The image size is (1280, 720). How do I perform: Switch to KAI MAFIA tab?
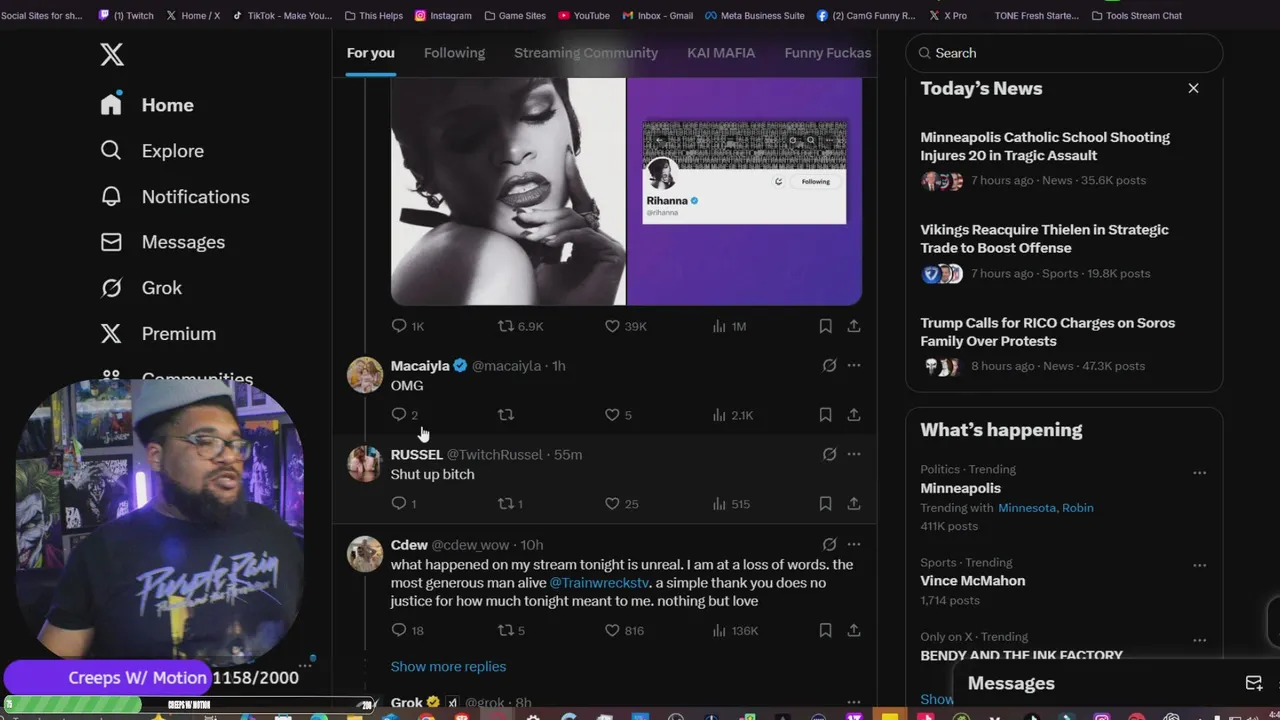tap(721, 53)
